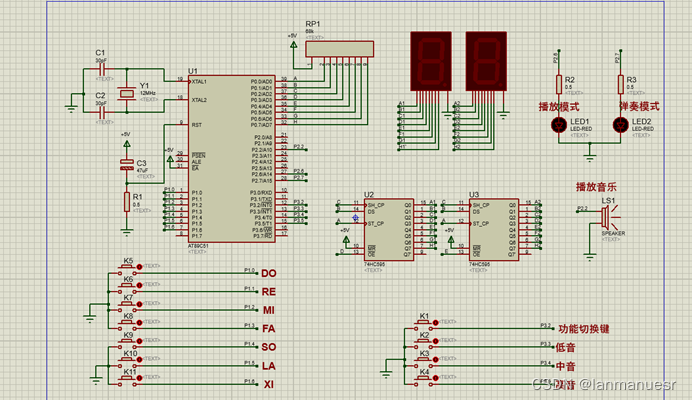Click the LA note label
Screen dimensions: 692x400
coord(268,366)
